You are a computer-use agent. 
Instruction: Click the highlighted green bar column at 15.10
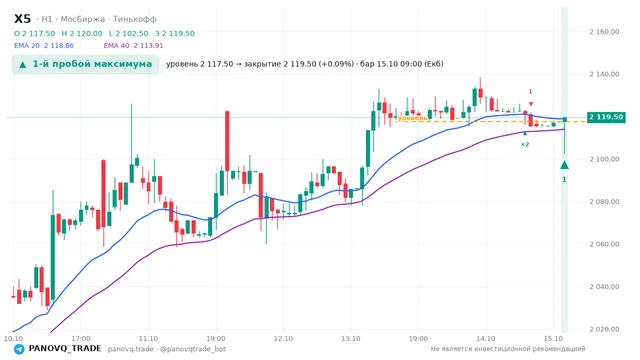click(x=564, y=169)
